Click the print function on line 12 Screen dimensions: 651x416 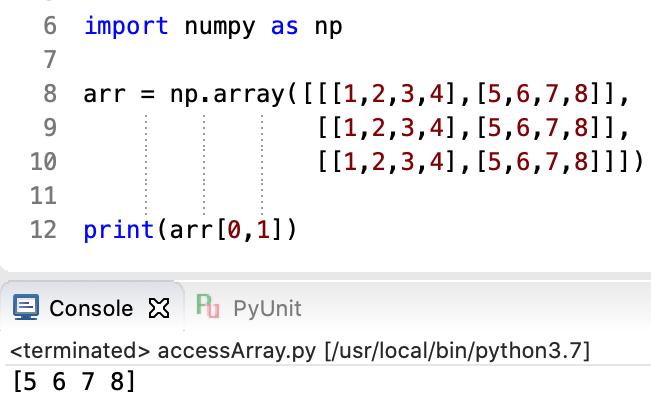pyautogui.click(x=118, y=230)
